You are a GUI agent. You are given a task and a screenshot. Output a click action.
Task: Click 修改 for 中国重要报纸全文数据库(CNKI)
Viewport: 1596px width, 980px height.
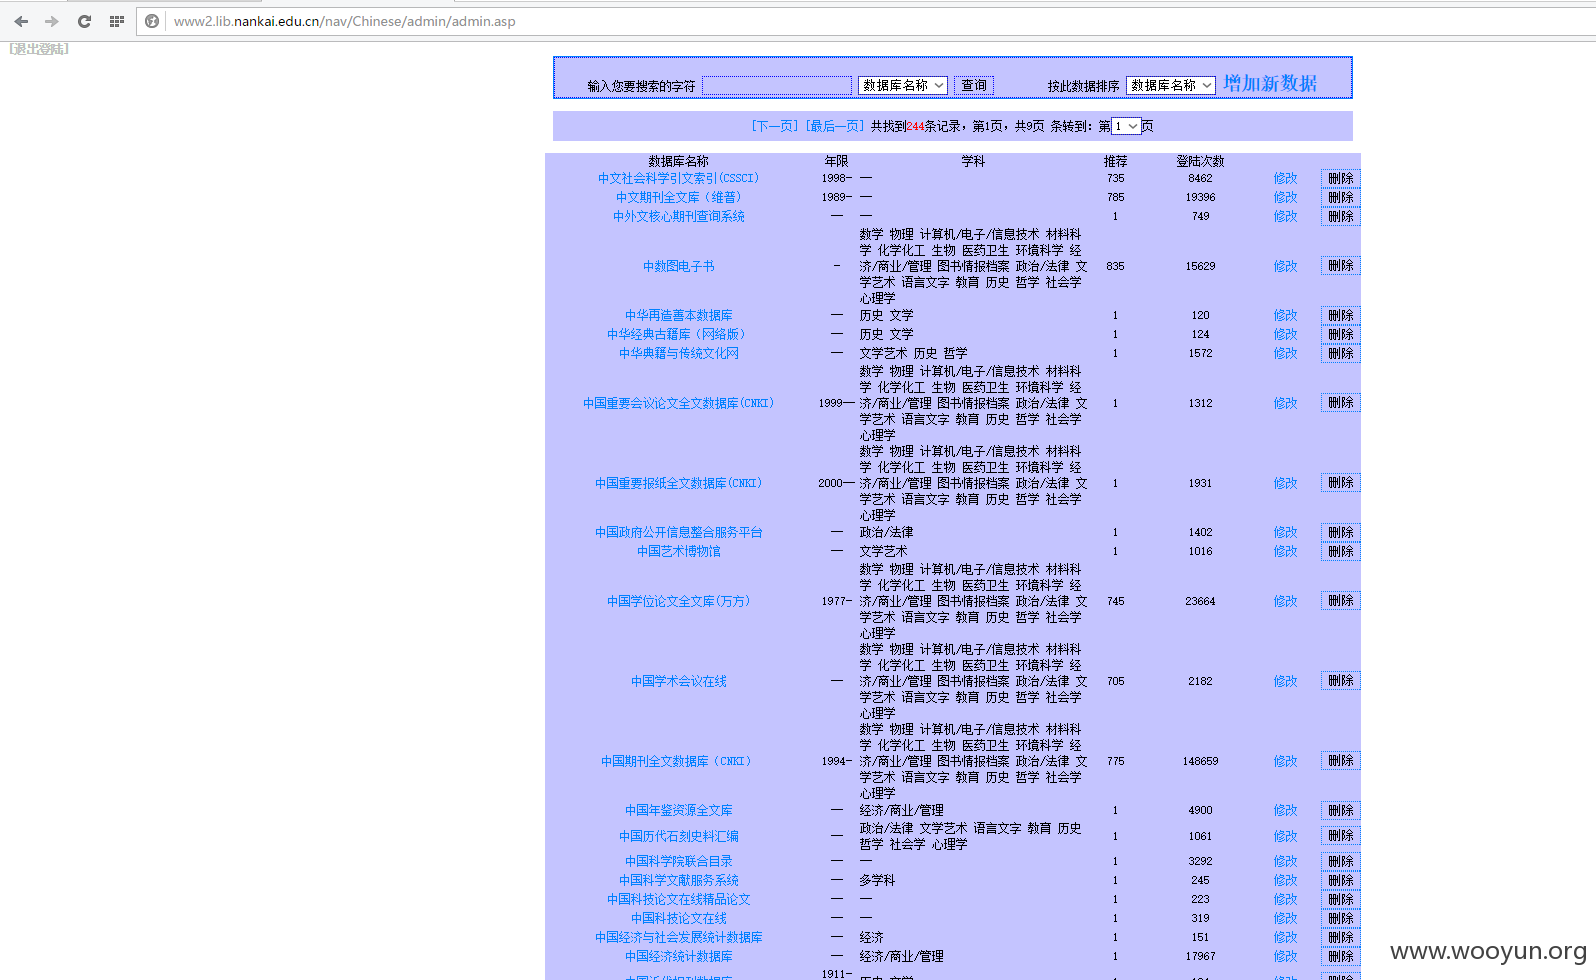1286,483
